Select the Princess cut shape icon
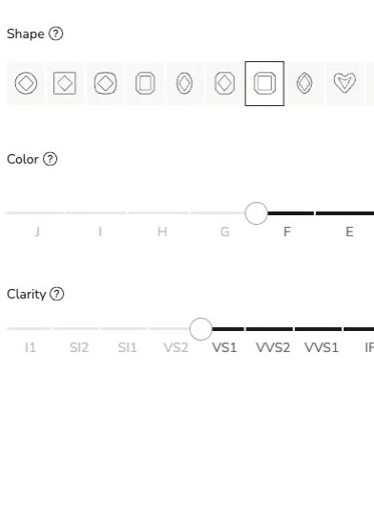 (x=65, y=83)
